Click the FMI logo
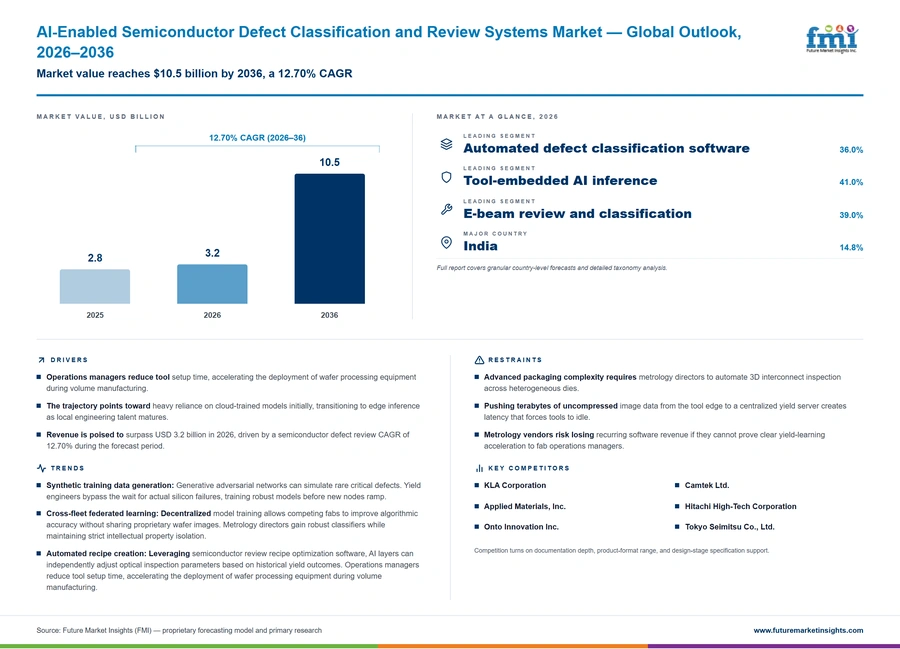Screen dimensions: 900x649 pos(832,39)
